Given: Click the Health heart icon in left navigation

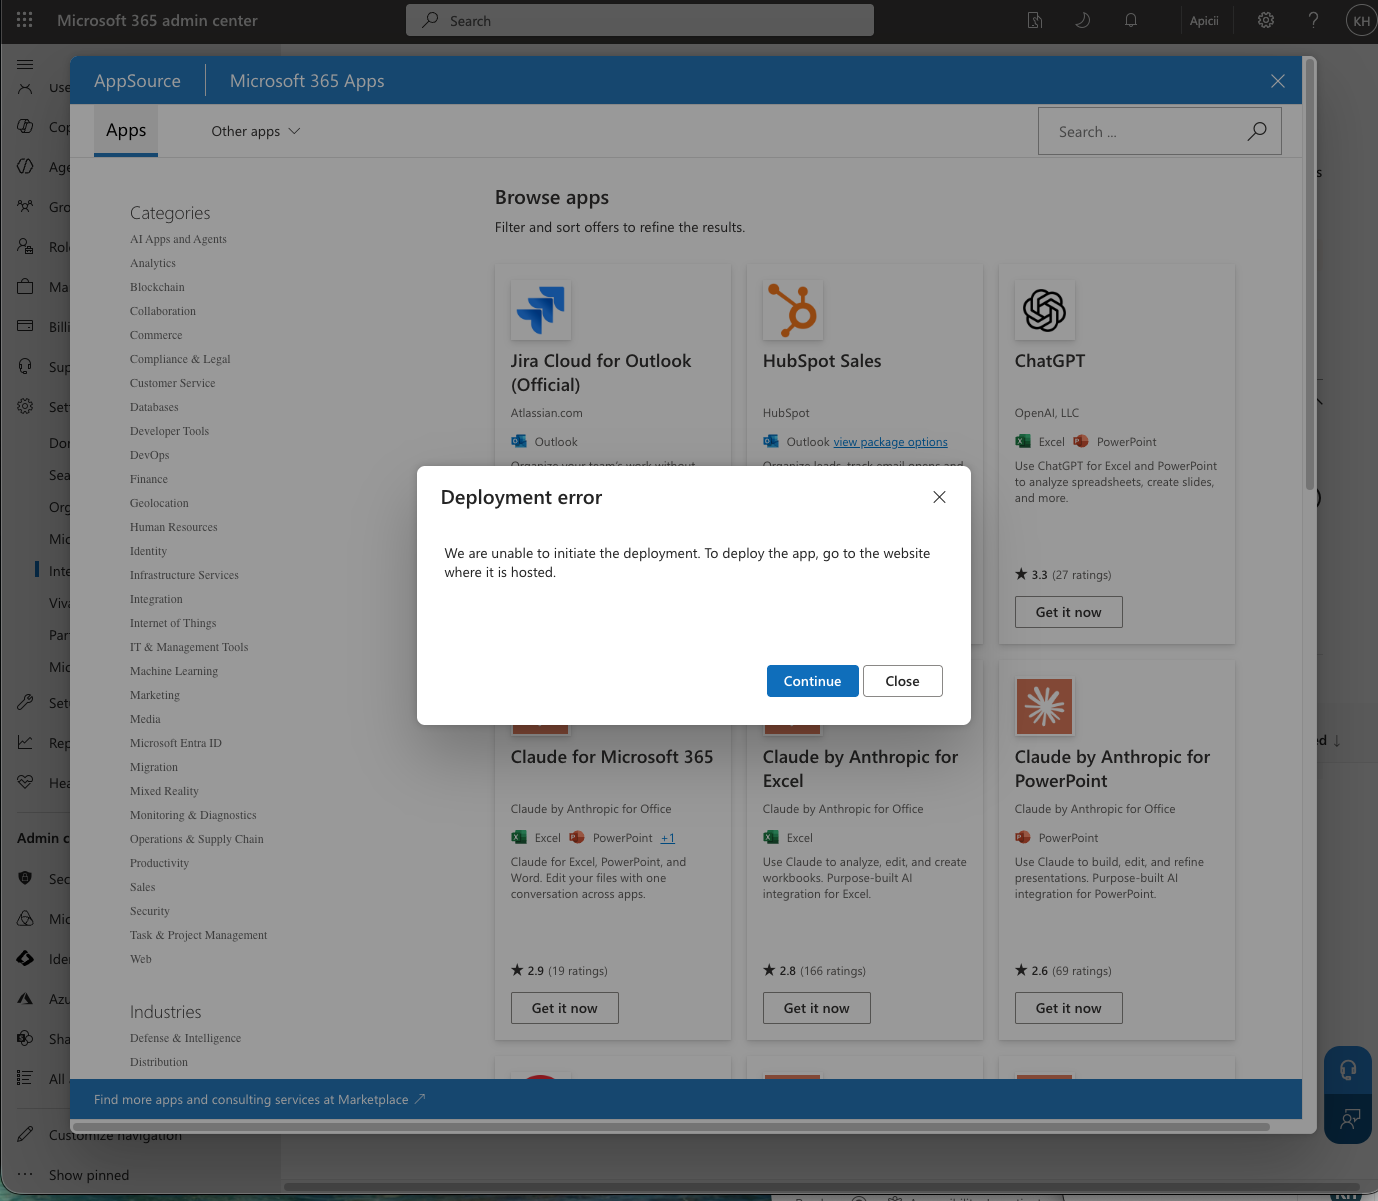Looking at the screenshot, I should tap(25, 783).
